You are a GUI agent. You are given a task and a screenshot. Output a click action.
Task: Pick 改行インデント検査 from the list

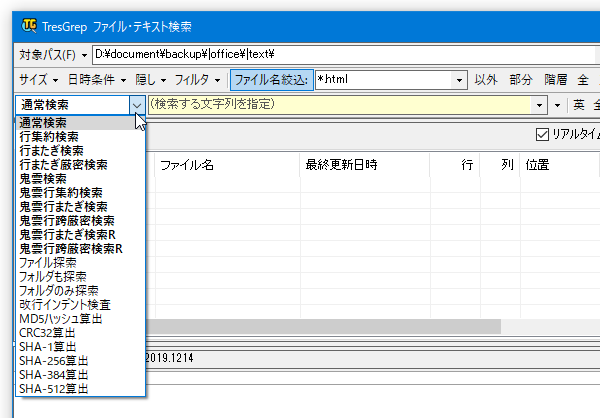pos(80,305)
